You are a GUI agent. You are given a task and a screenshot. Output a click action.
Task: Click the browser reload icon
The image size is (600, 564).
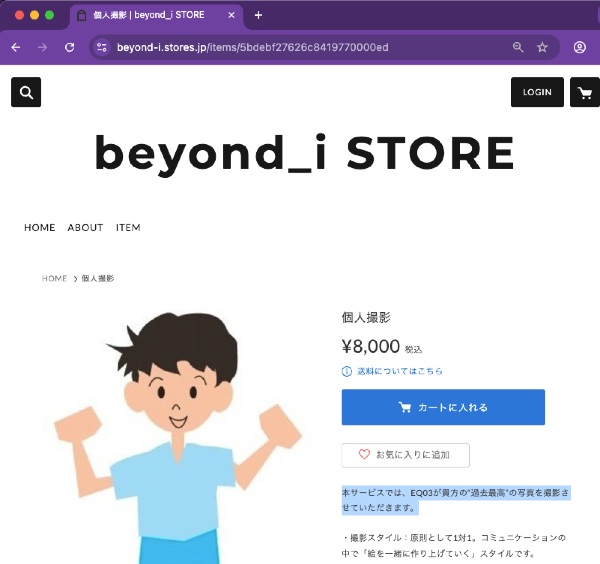coord(69,47)
